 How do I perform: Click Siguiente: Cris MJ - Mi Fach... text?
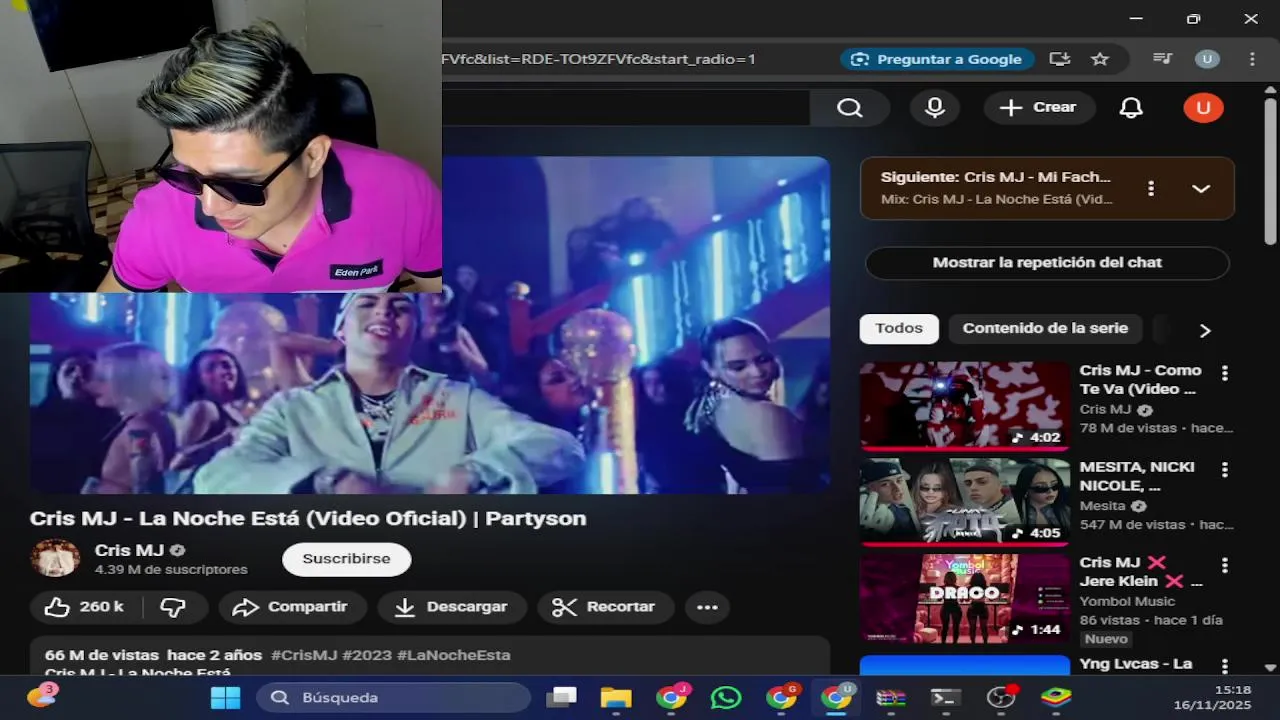coord(995,177)
